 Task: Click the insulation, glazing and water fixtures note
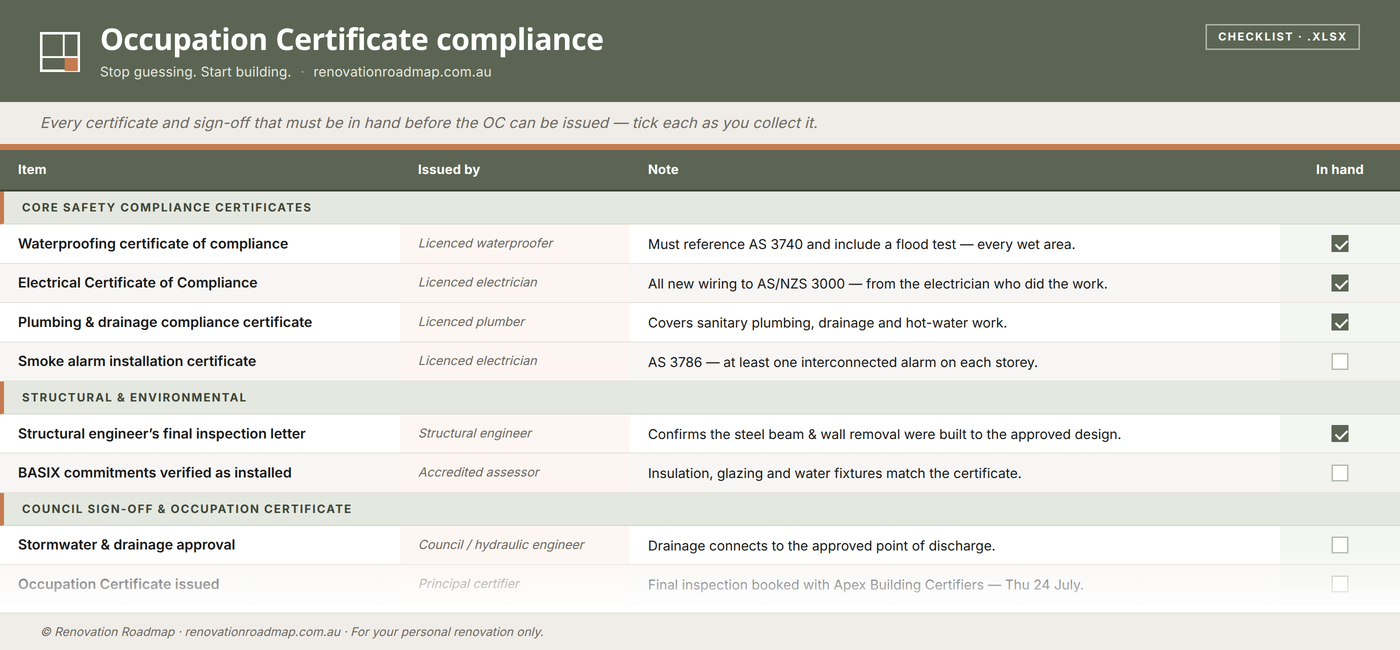point(835,473)
